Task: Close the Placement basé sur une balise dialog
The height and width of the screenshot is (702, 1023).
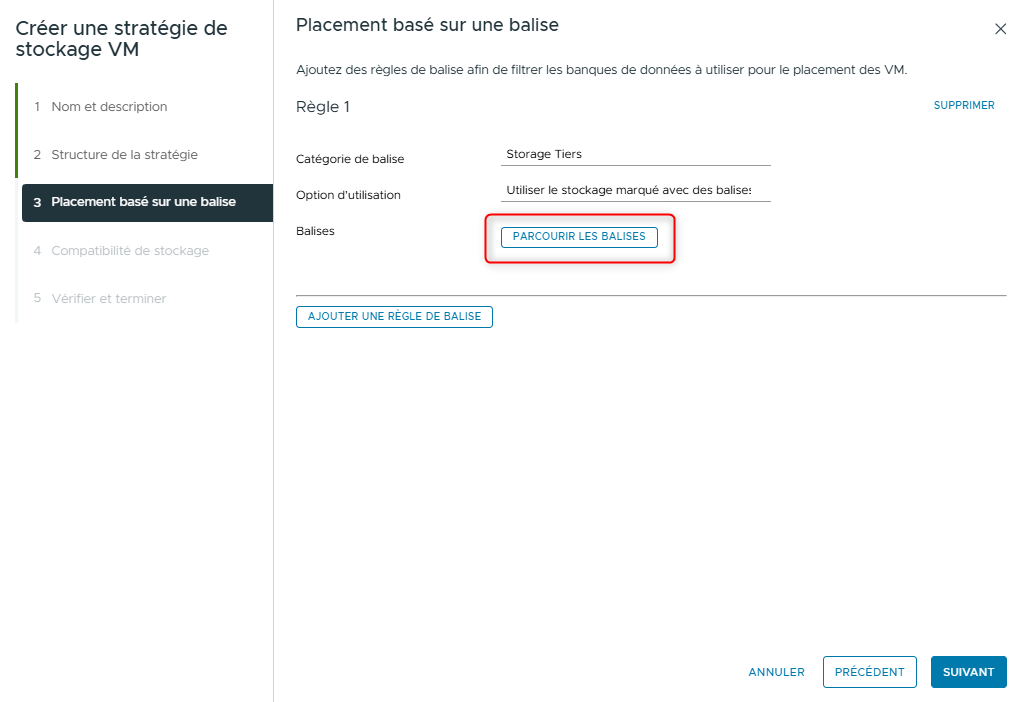Action: tap(1000, 29)
